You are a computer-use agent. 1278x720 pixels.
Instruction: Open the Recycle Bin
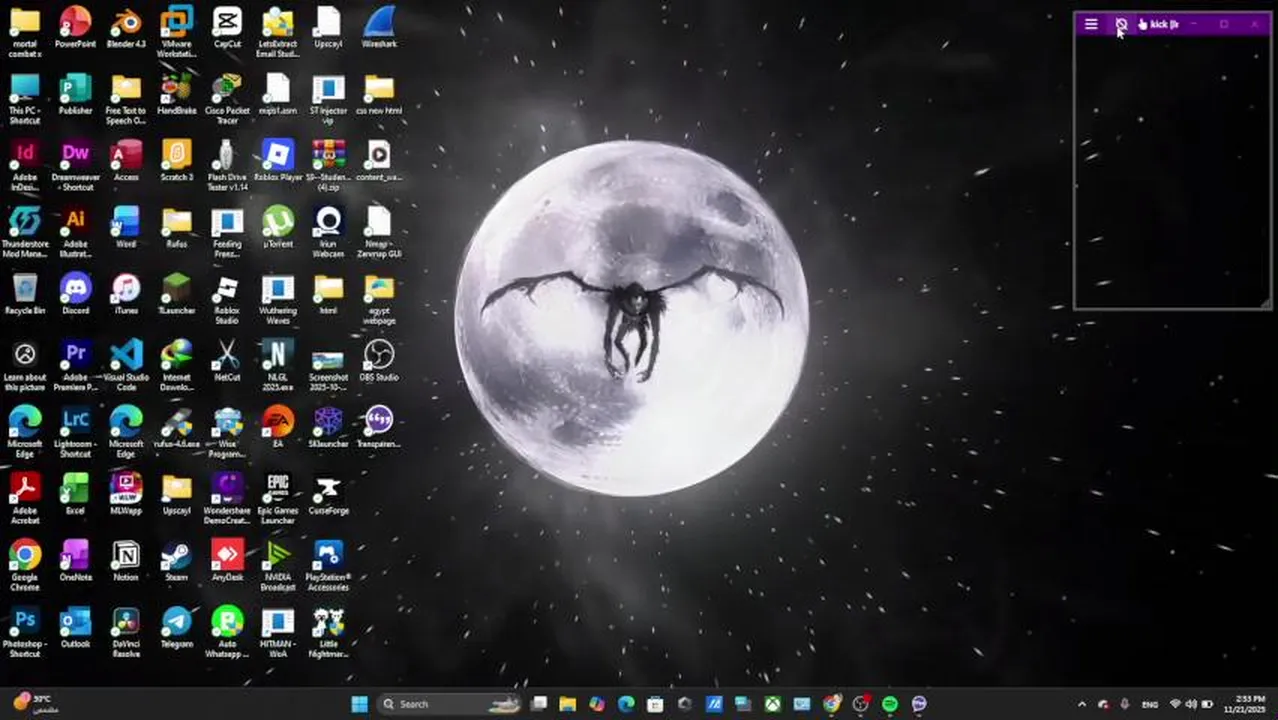point(25,294)
